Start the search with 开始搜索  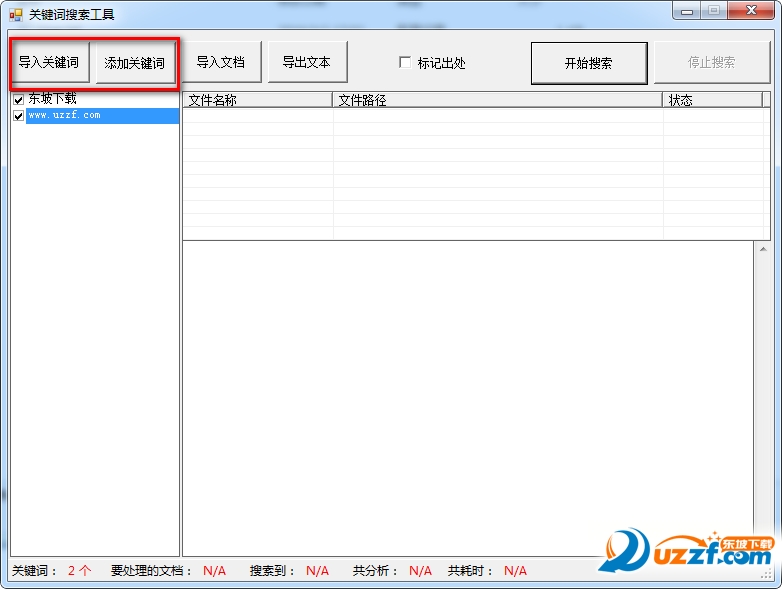point(589,63)
